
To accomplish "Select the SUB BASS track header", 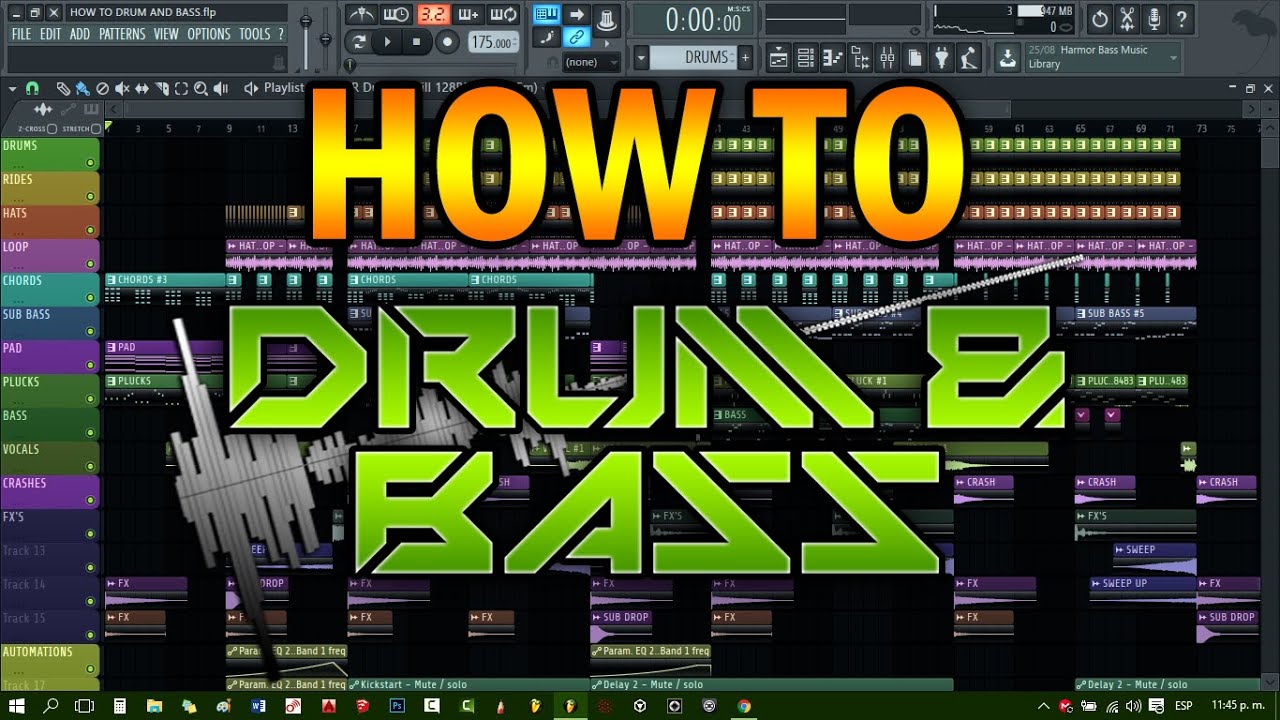I will pos(50,321).
